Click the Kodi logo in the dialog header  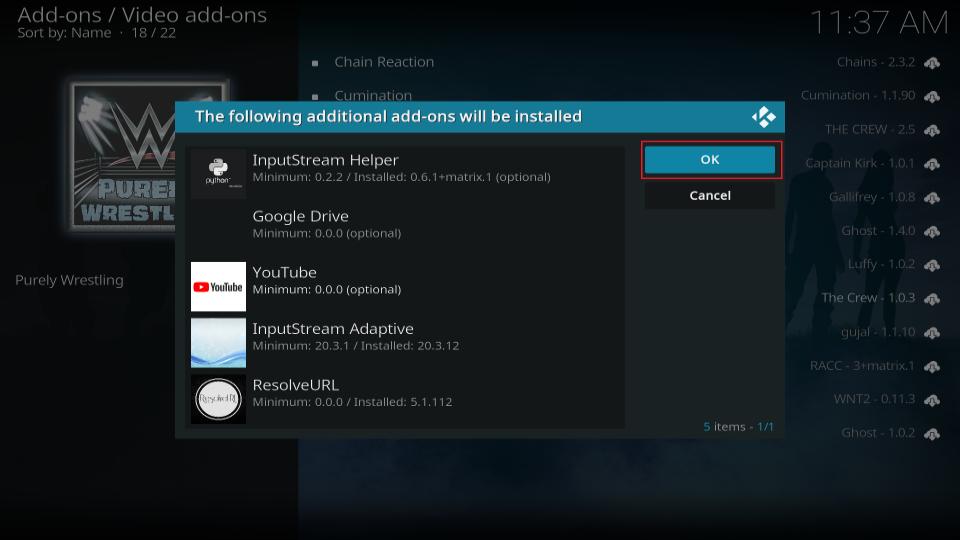pyautogui.click(x=763, y=116)
